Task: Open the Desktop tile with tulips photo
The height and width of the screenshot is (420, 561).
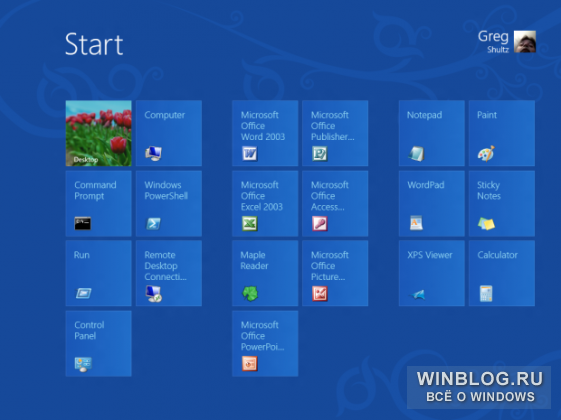Action: (98, 133)
